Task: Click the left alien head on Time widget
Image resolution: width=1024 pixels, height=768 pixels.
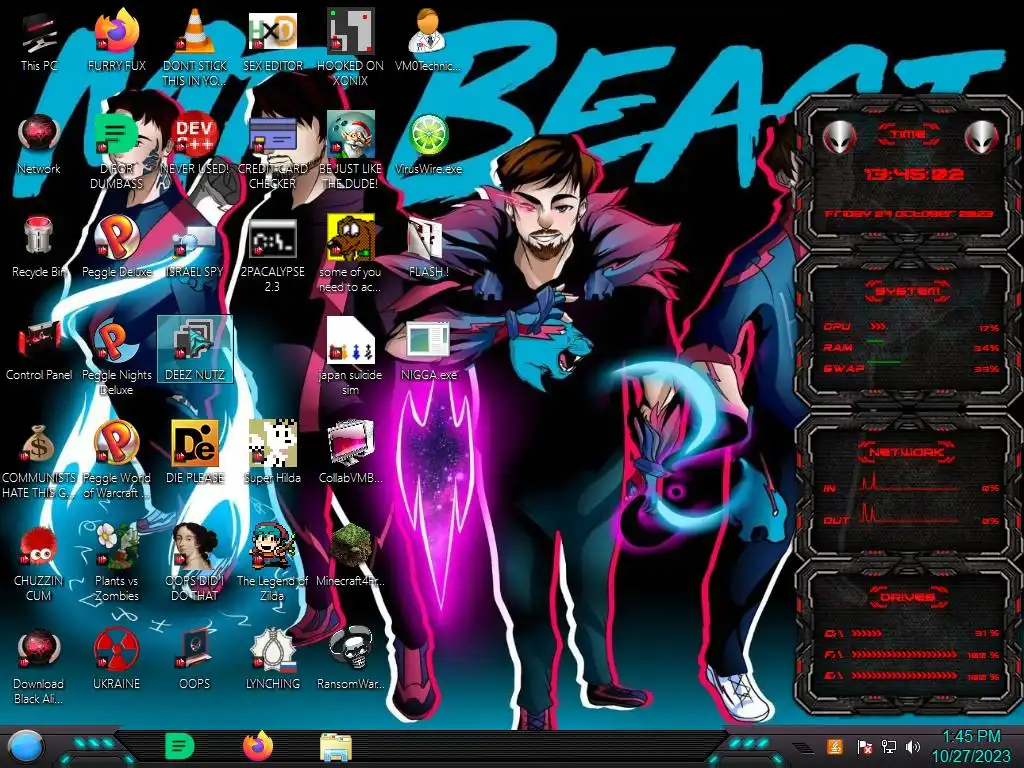Action: (x=839, y=137)
